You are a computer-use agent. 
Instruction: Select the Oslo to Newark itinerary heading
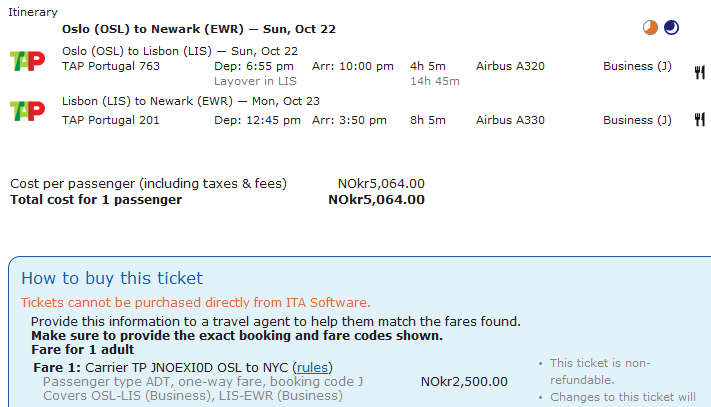(198, 29)
